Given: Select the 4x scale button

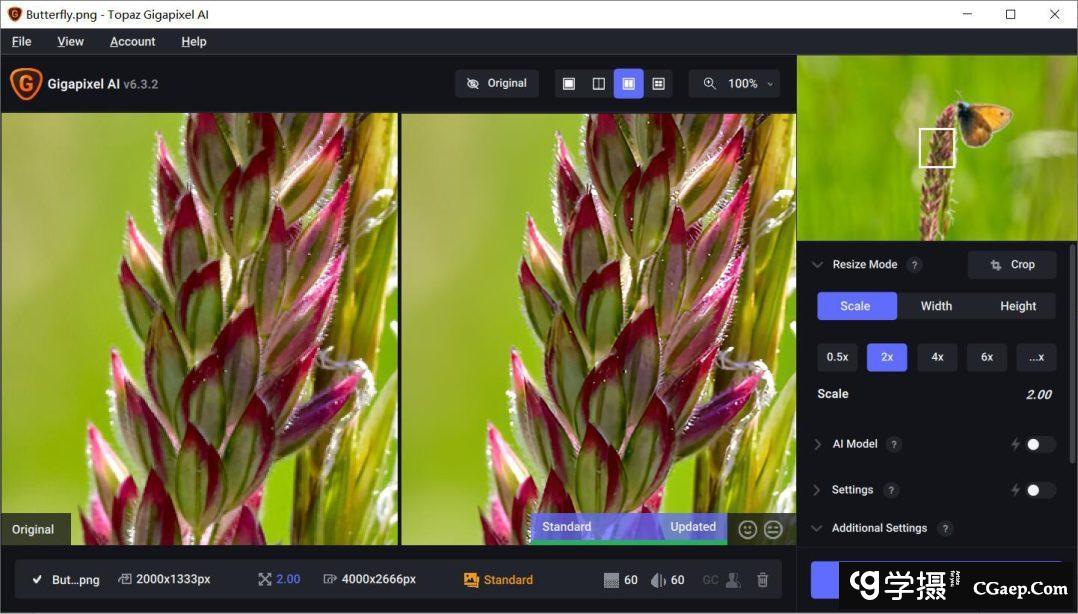Looking at the screenshot, I should tap(937, 357).
